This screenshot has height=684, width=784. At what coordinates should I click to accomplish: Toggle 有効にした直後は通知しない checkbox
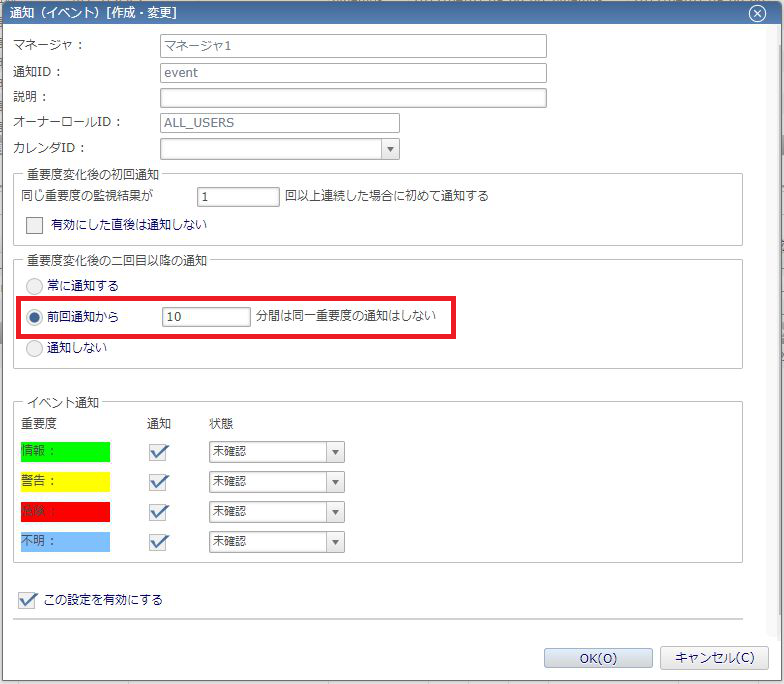point(34,225)
